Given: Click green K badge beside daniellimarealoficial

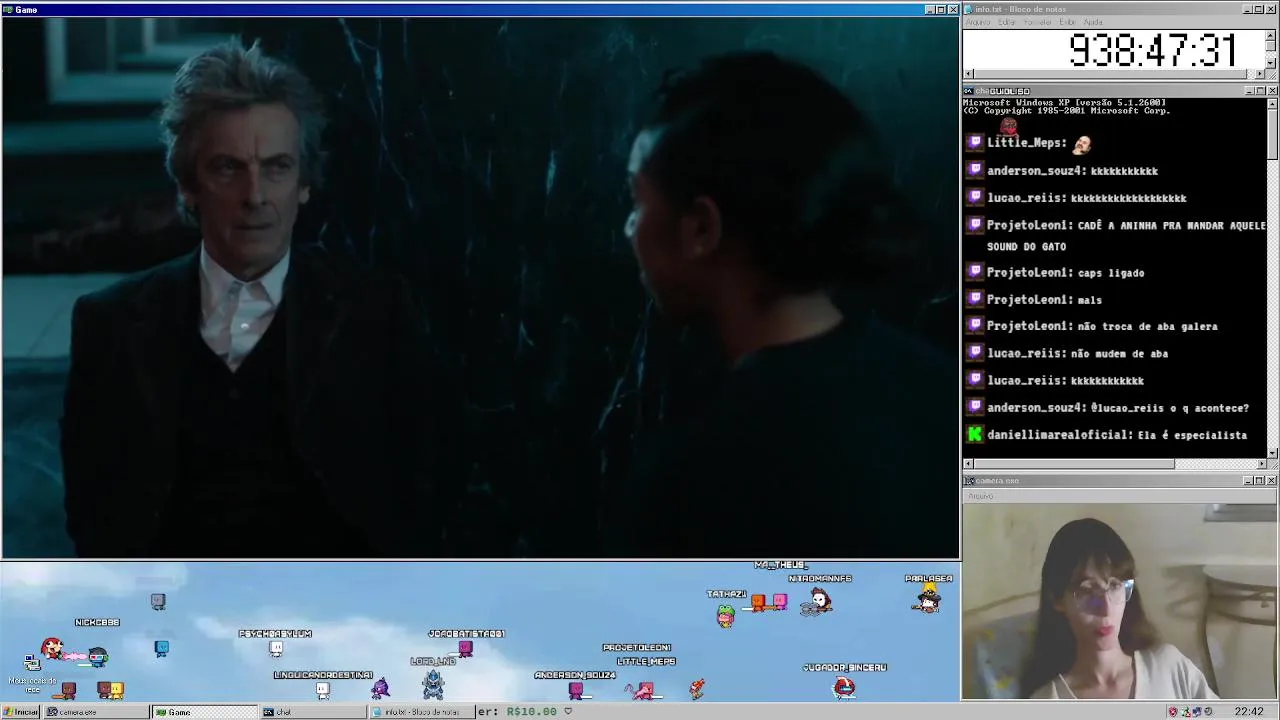Looking at the screenshot, I should [975, 434].
